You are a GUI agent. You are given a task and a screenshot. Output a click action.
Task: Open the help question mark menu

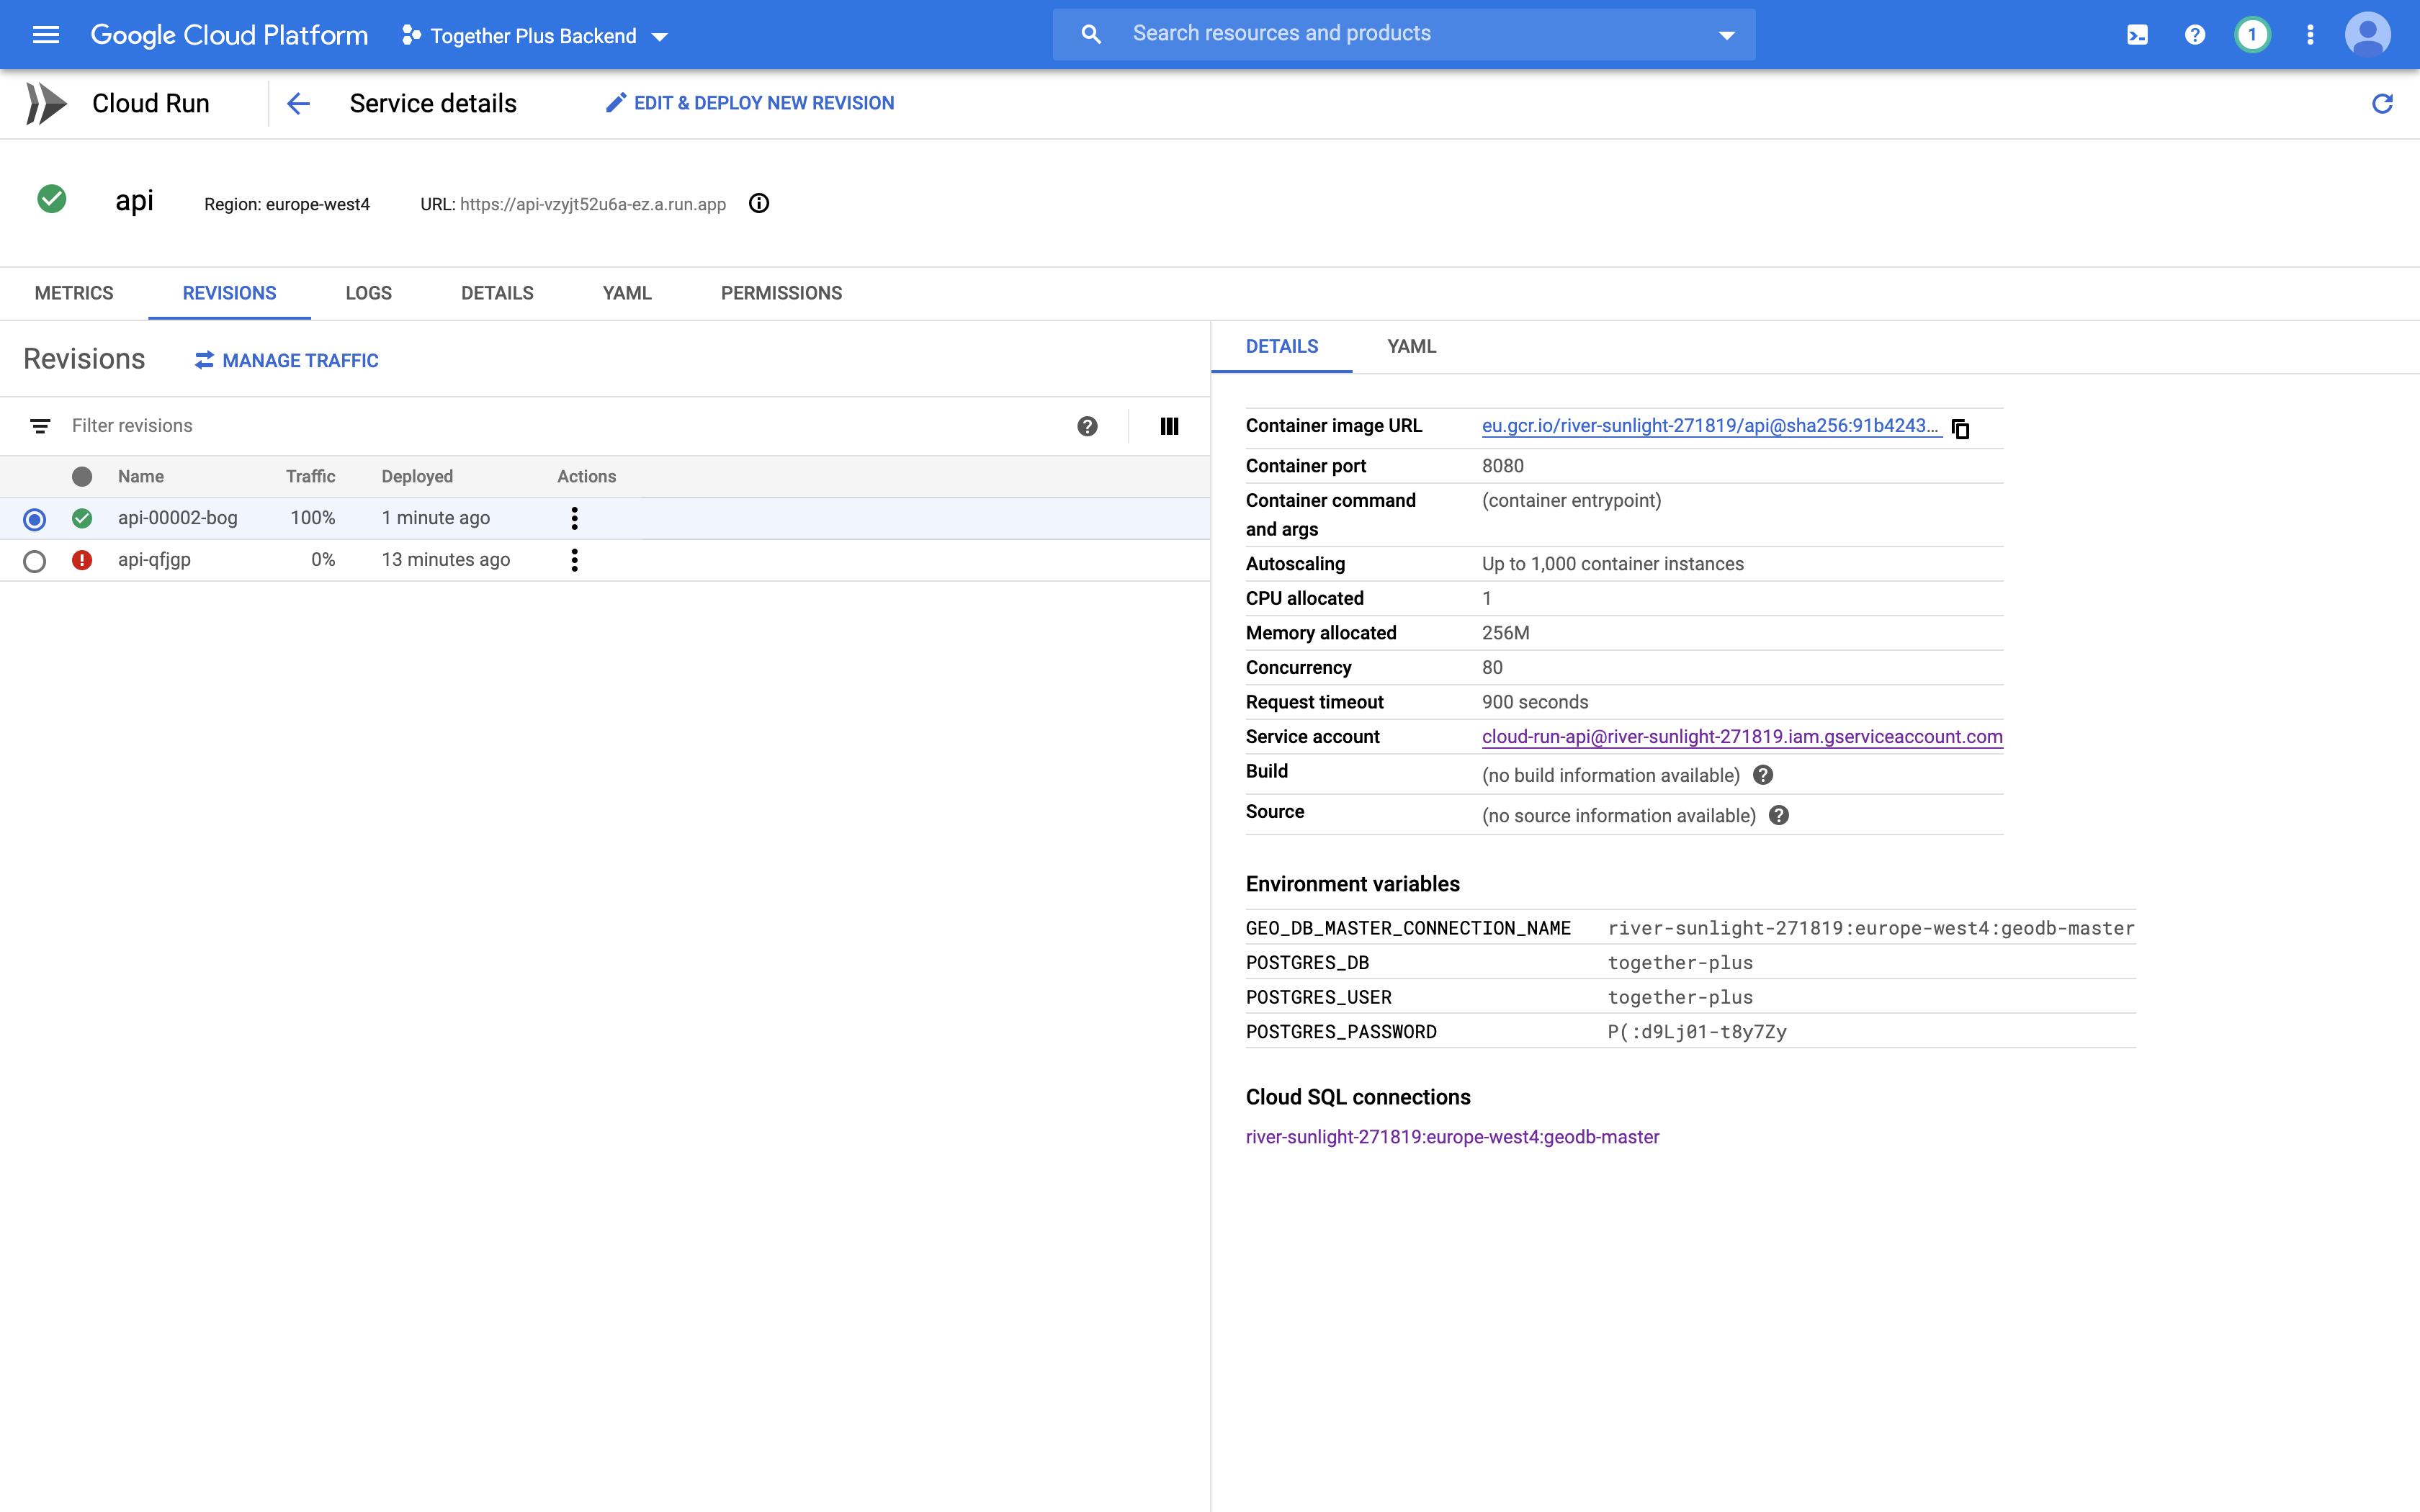tap(2195, 35)
